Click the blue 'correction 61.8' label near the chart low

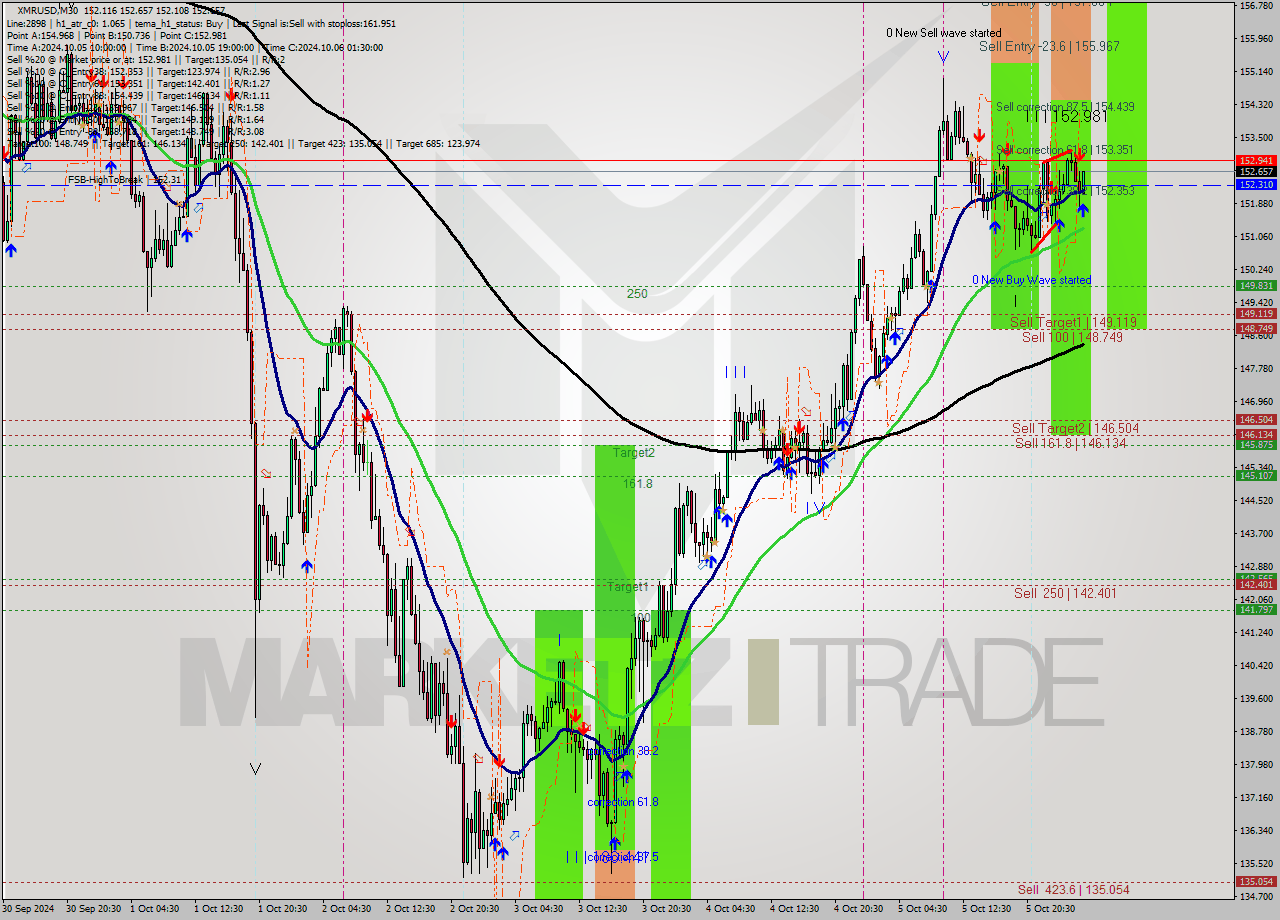pyautogui.click(x=624, y=802)
